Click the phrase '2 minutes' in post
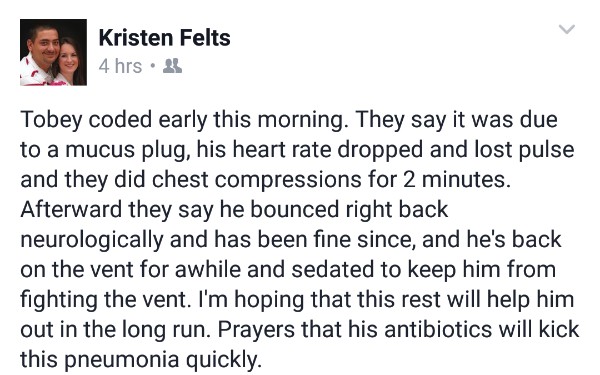Screen dimensions: 600x375 tap(457, 180)
